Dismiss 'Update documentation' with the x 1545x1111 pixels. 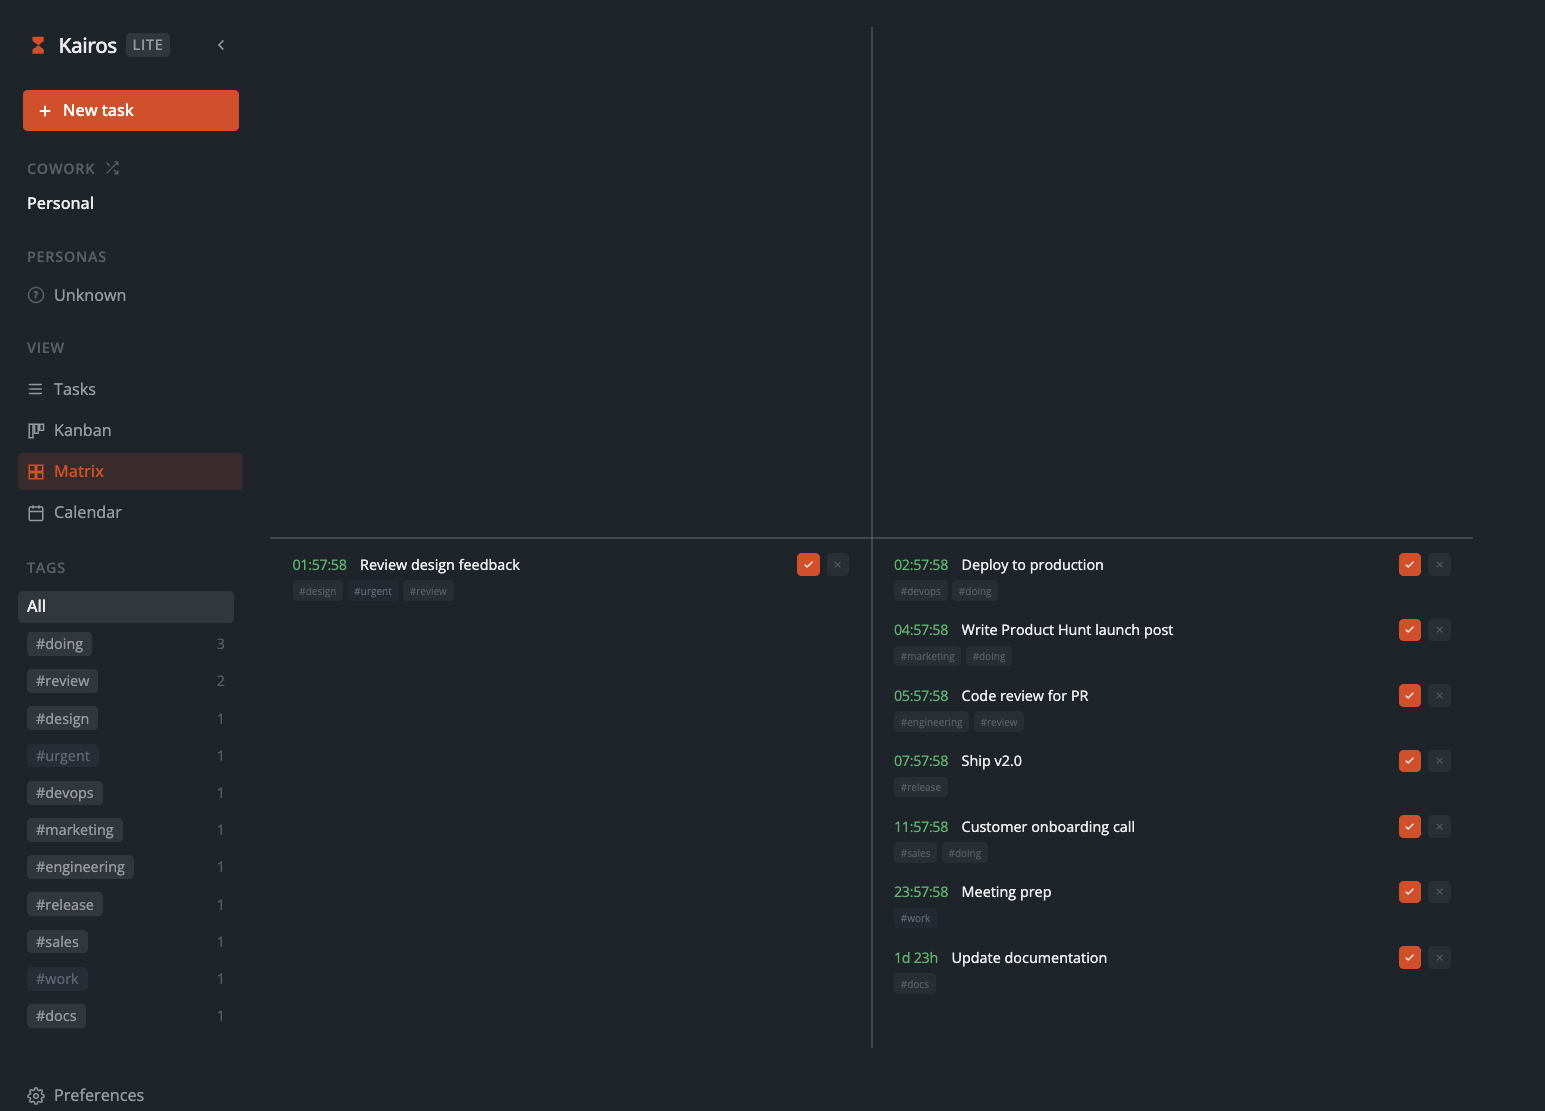[x=1439, y=957]
